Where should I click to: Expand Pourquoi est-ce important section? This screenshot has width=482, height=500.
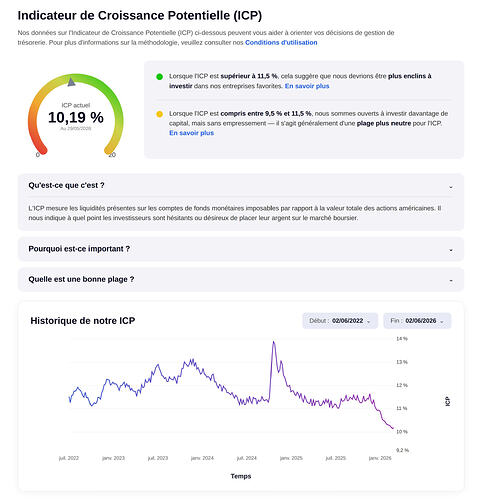point(241,249)
